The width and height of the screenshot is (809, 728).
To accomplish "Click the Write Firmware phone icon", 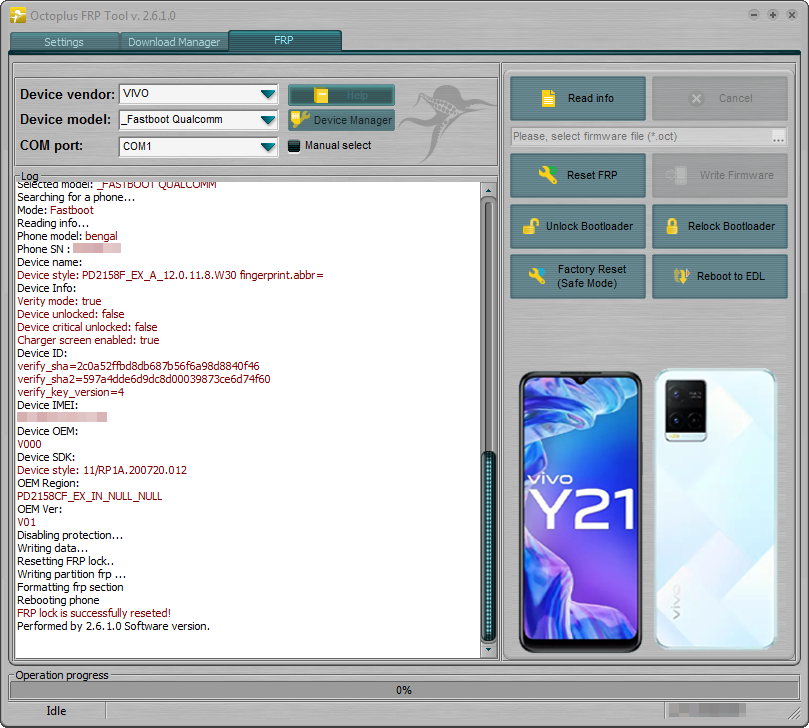I will tap(676, 175).
